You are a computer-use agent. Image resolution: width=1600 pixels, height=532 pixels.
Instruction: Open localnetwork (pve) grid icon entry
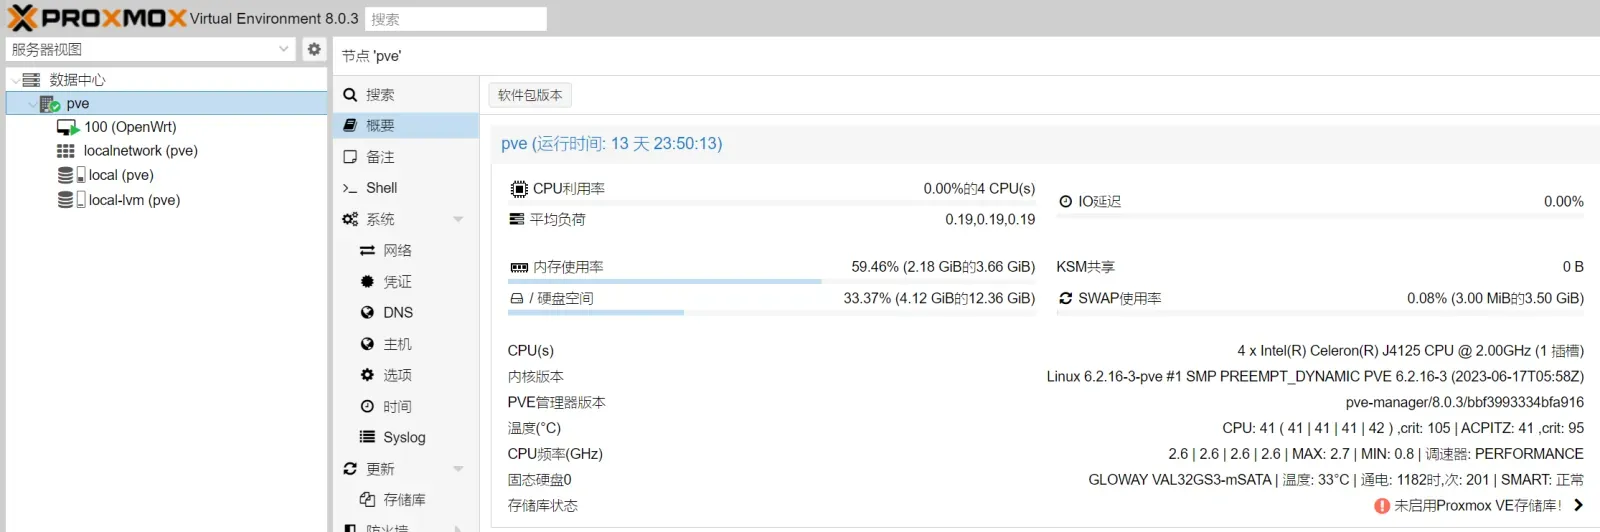pyautogui.click(x=66, y=151)
